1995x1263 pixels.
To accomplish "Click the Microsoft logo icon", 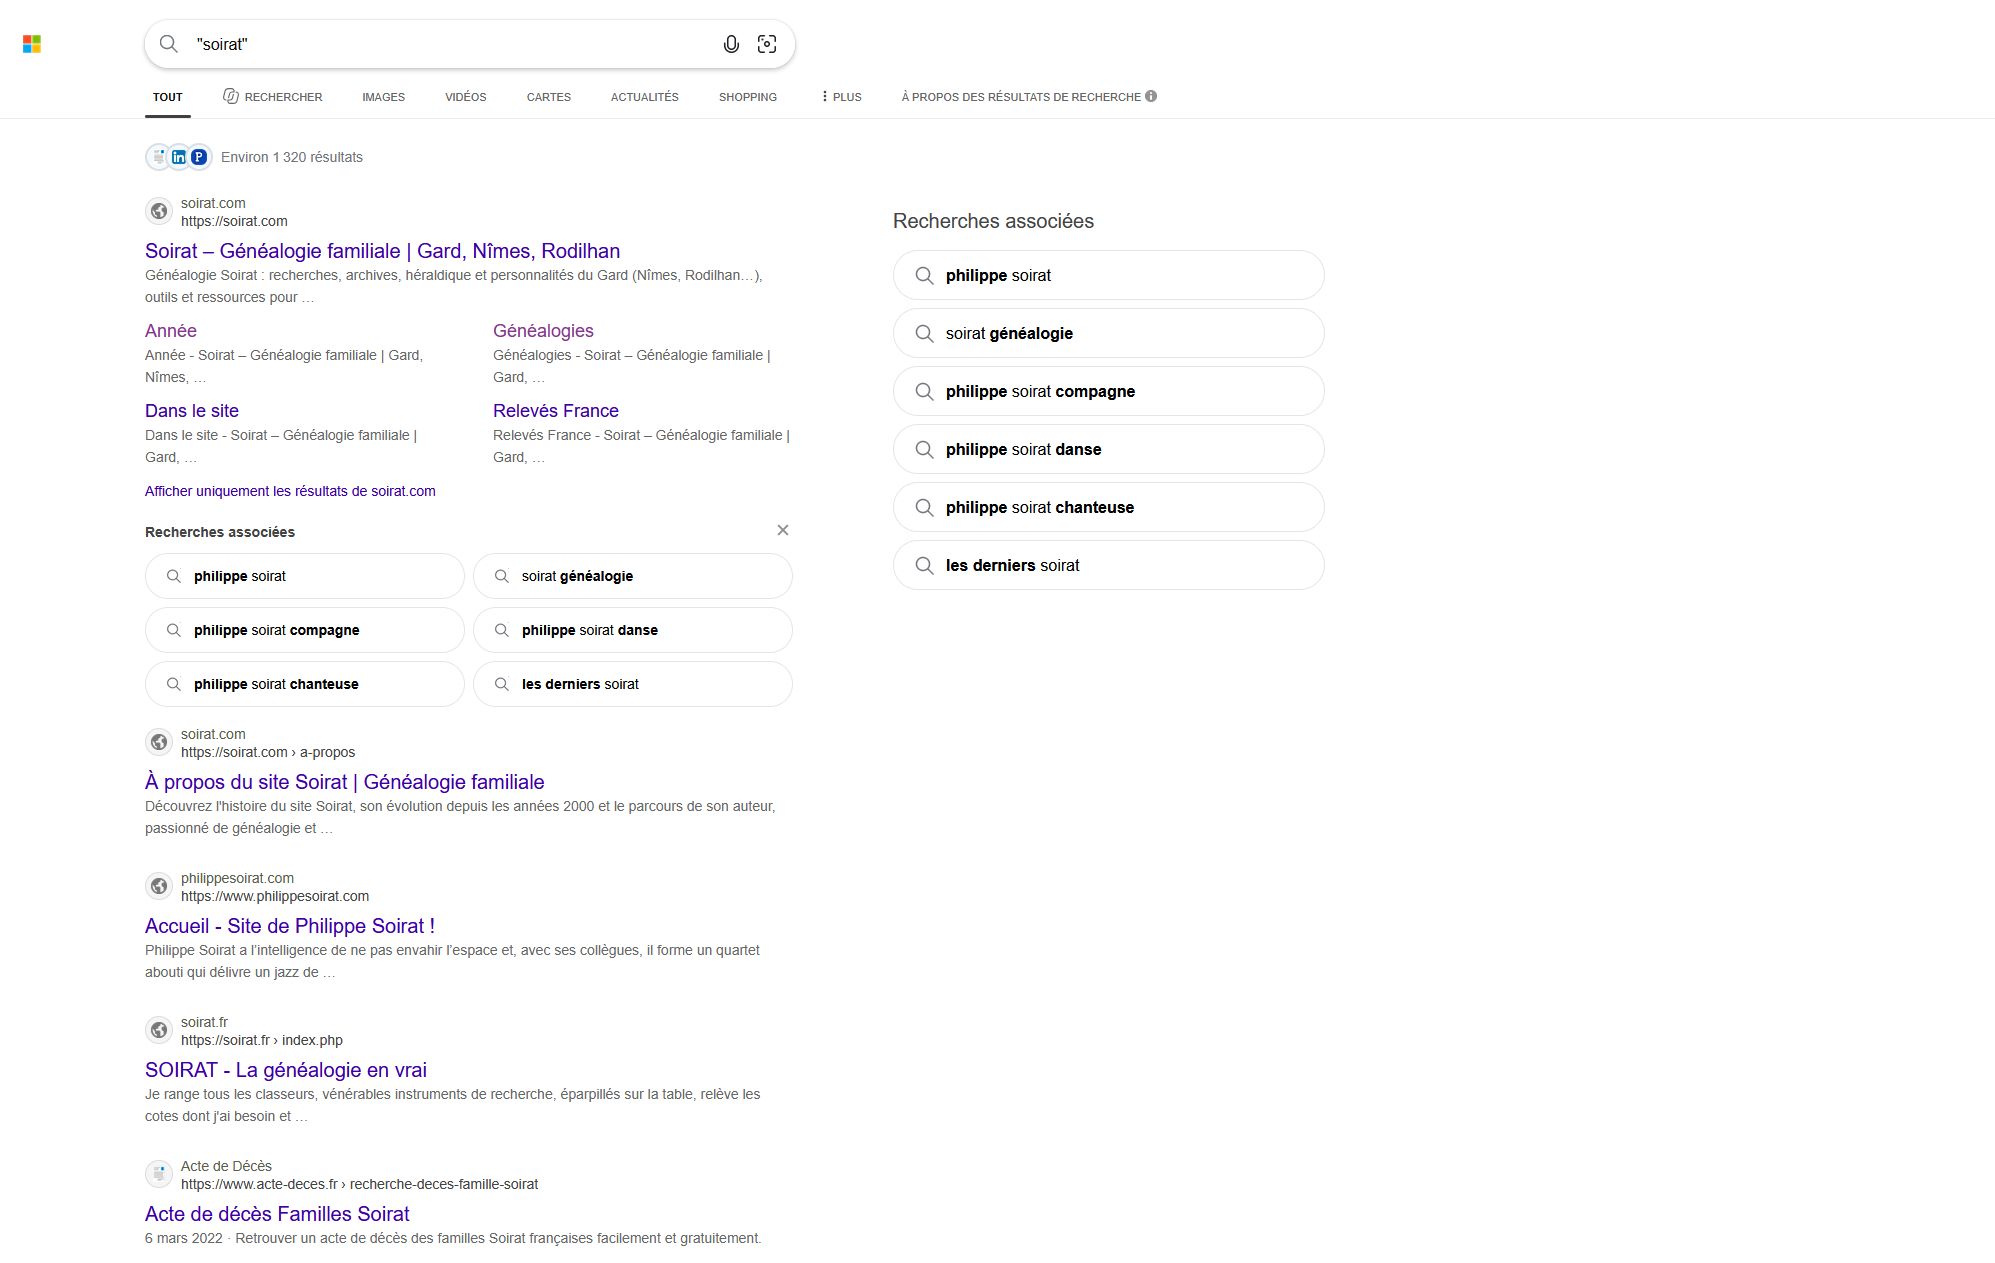I will [32, 44].
